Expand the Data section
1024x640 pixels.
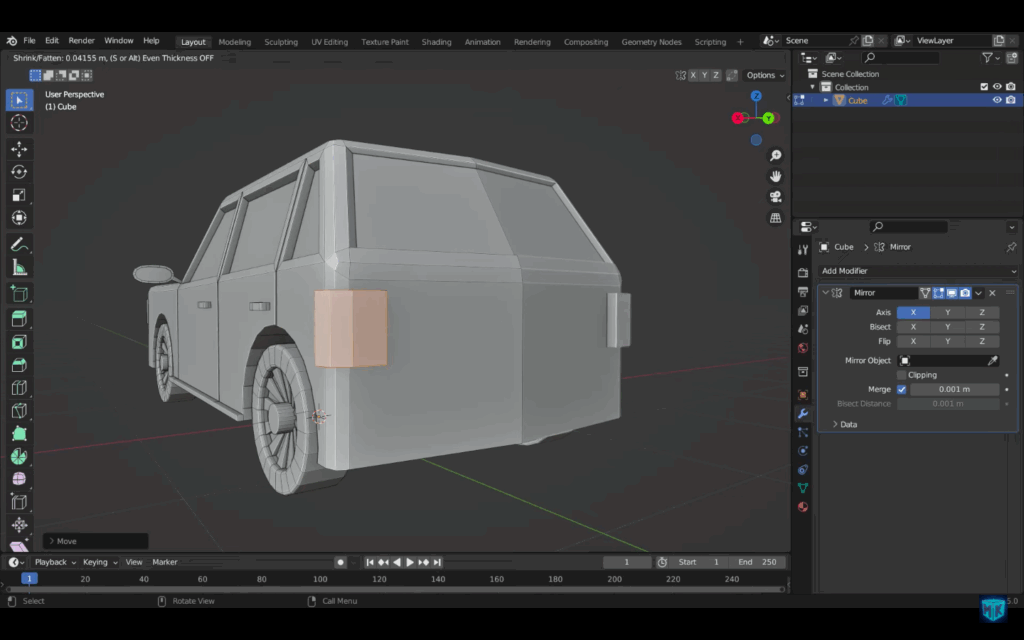pyautogui.click(x=835, y=424)
